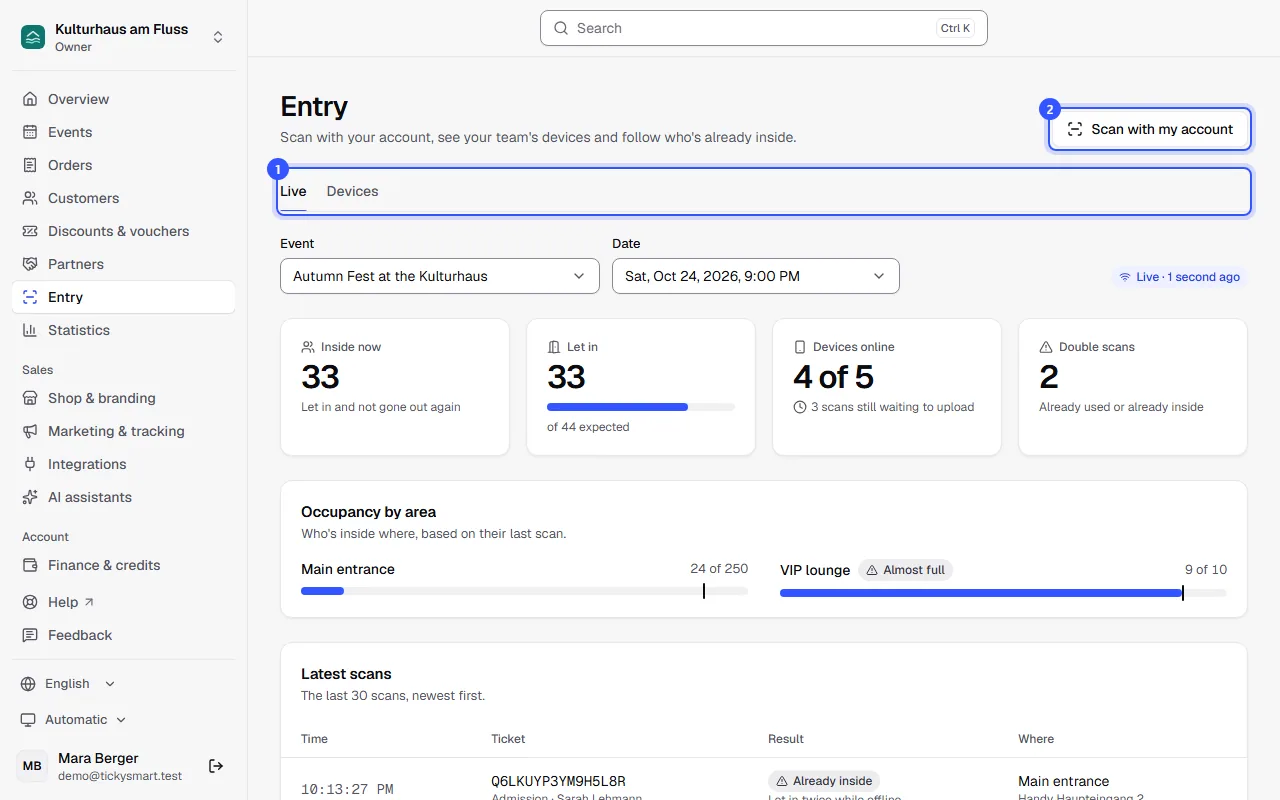Expand the Date selector Sat, Oct 24
The image size is (1280, 800).
756,276
